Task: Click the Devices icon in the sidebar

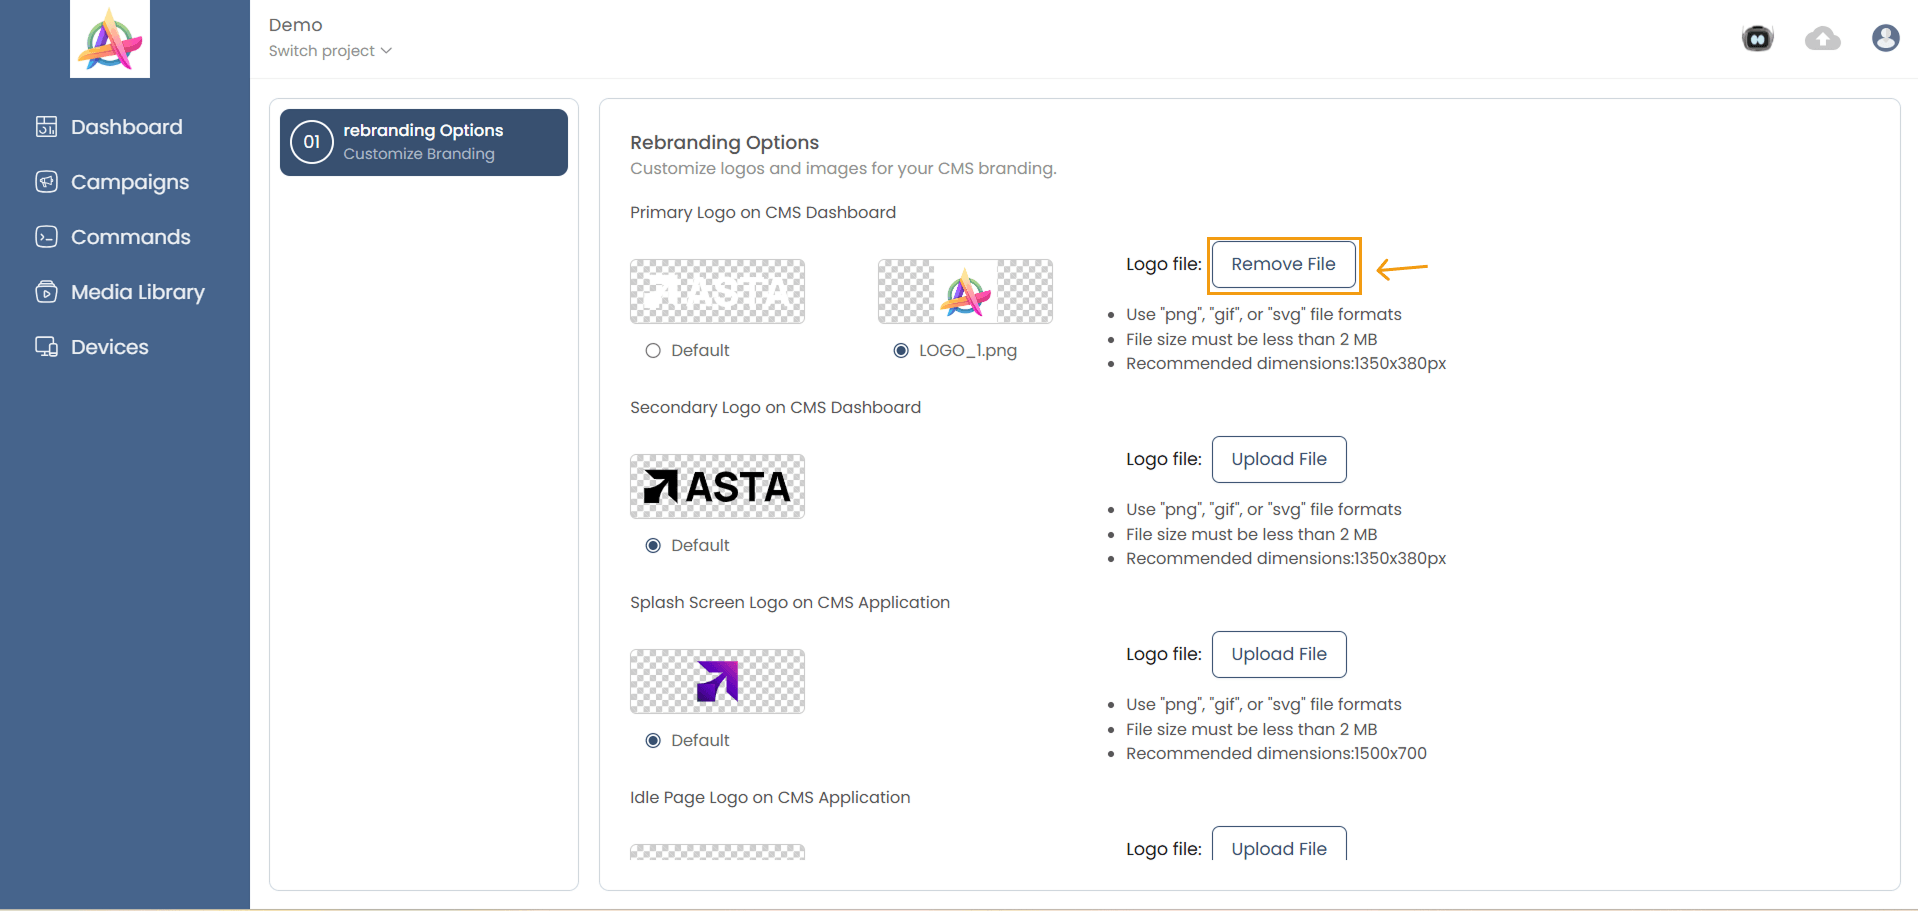Action: [46, 347]
